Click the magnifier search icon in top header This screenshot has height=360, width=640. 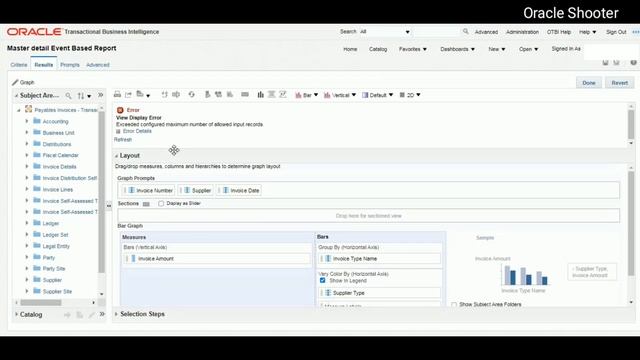click(x=466, y=31)
